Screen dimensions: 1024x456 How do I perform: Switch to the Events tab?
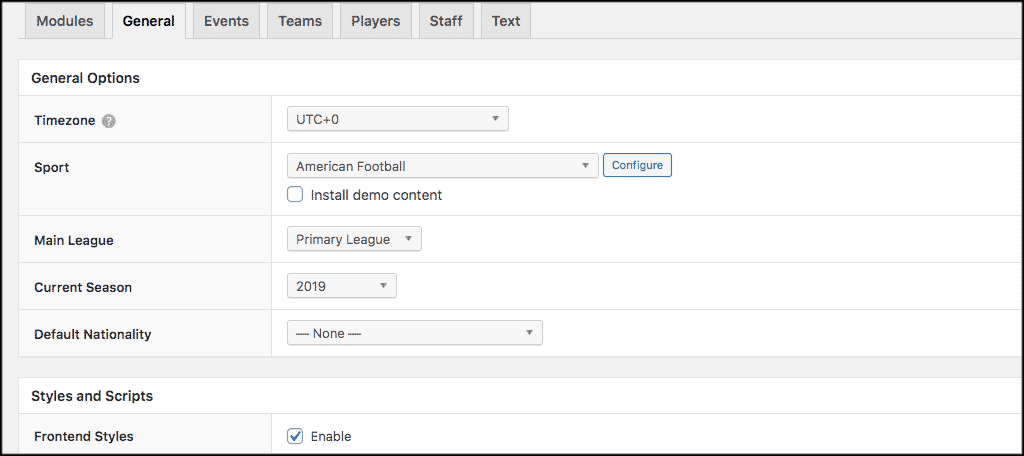[x=226, y=21]
